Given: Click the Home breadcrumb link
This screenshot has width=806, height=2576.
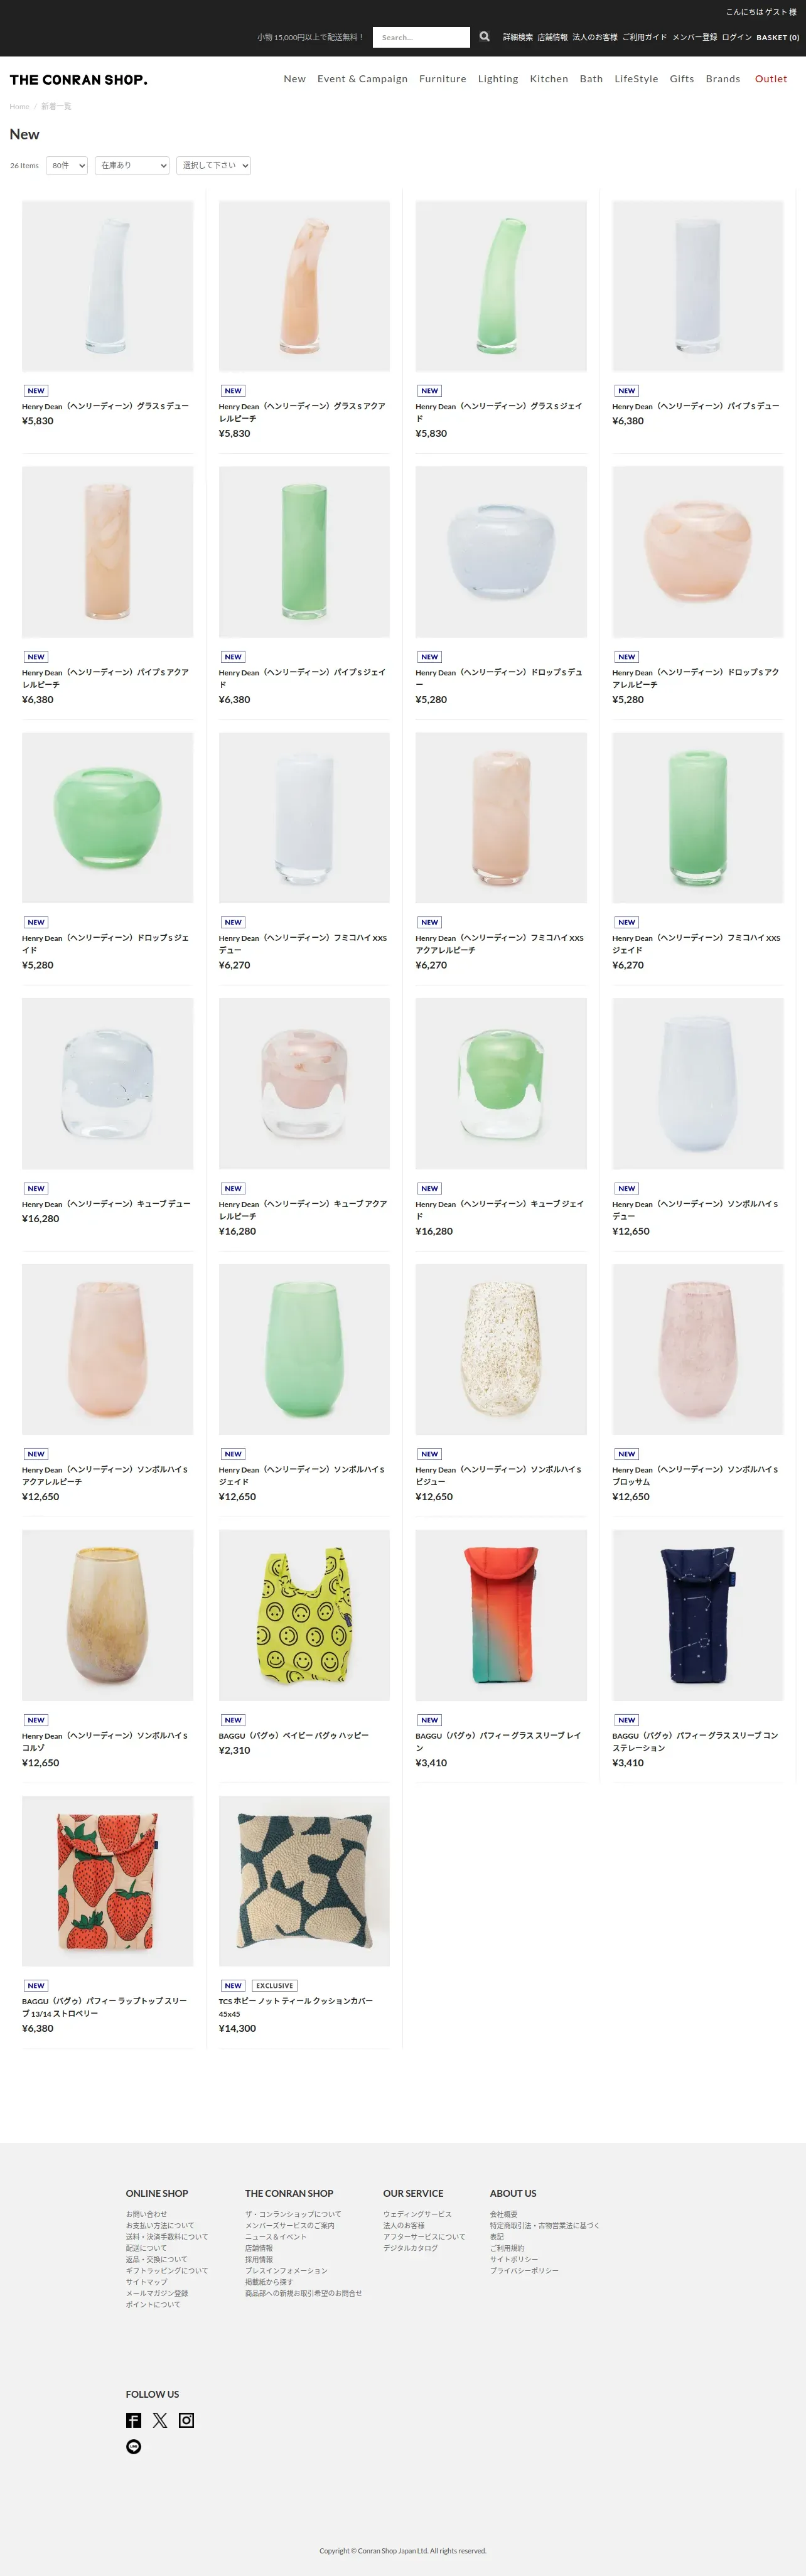Looking at the screenshot, I should click(x=19, y=106).
